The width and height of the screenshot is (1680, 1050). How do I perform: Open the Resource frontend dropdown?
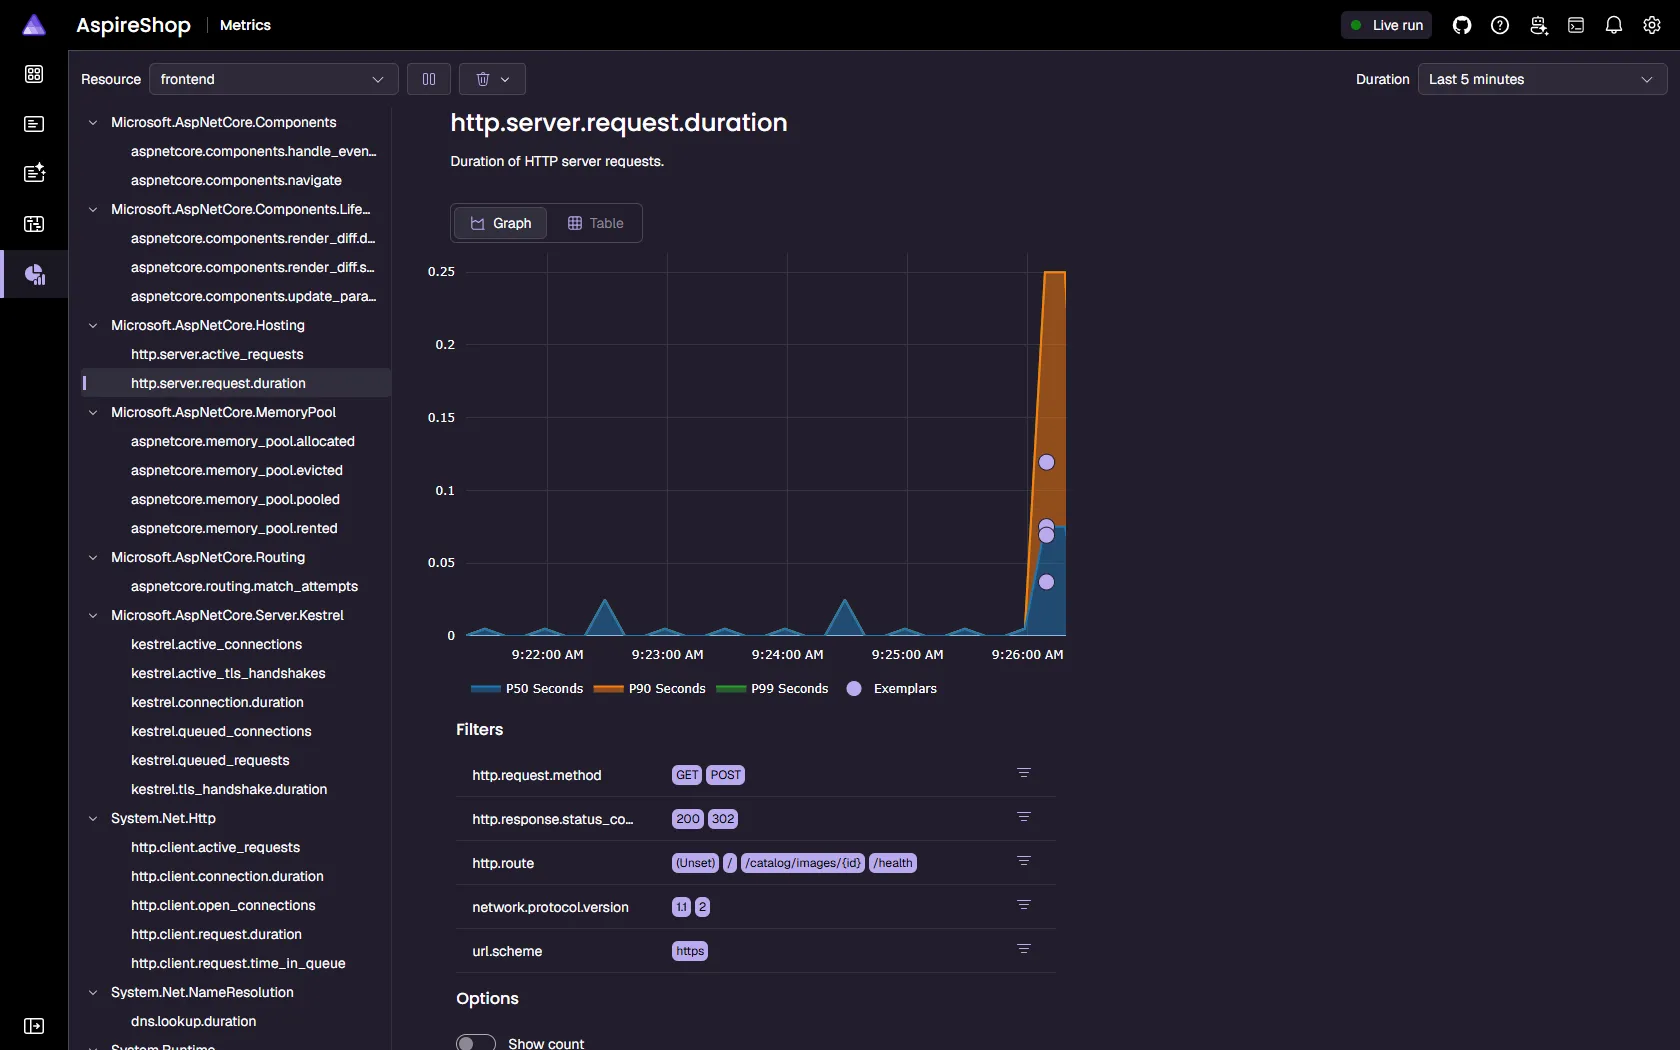coord(273,79)
